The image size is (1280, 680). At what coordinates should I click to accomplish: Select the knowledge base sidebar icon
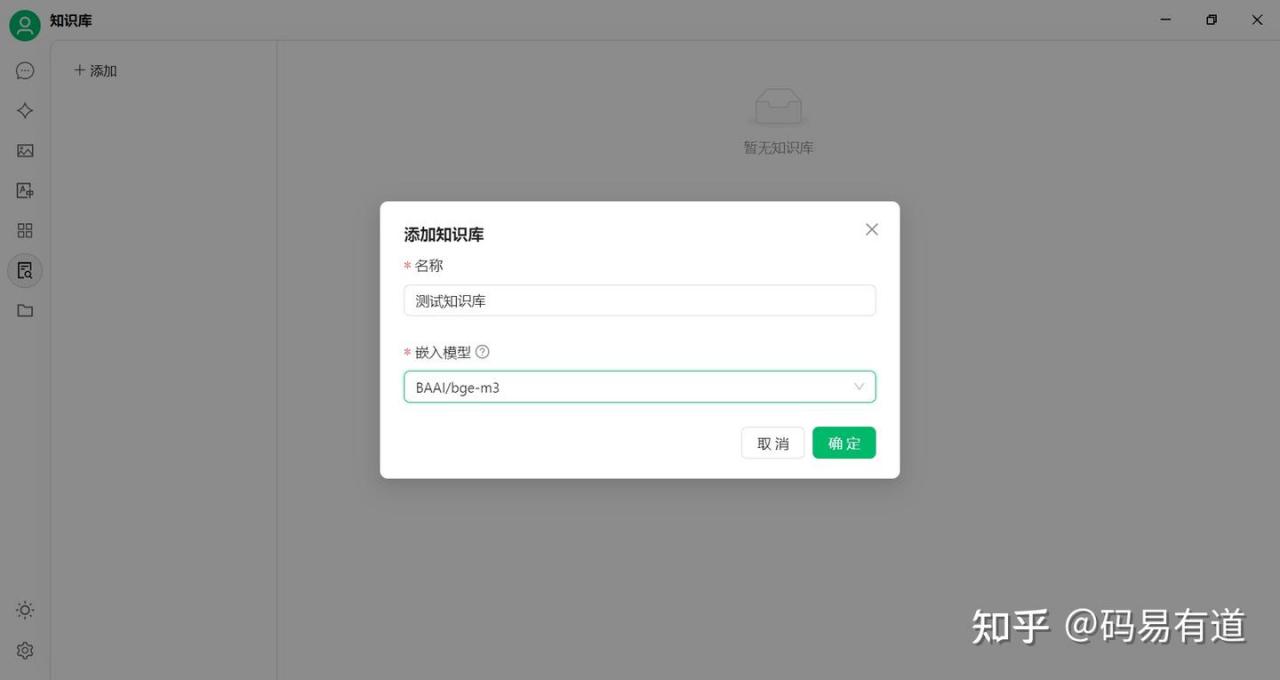(25, 270)
